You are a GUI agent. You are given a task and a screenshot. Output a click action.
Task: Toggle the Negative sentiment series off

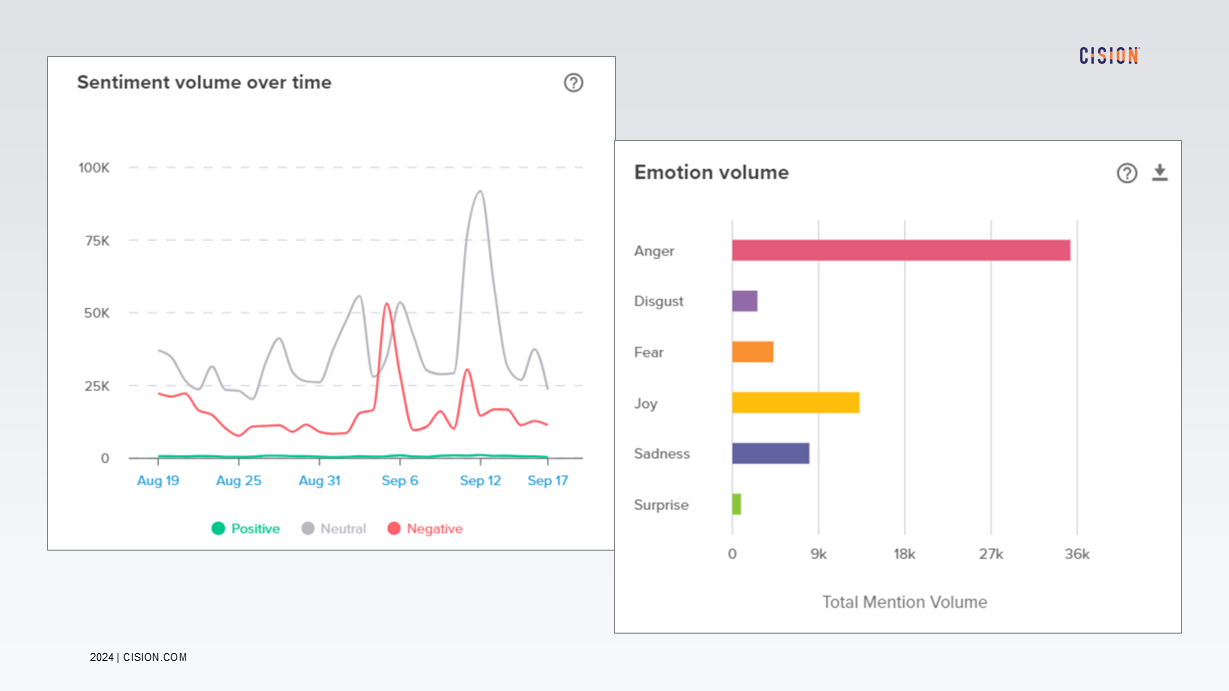(425, 528)
